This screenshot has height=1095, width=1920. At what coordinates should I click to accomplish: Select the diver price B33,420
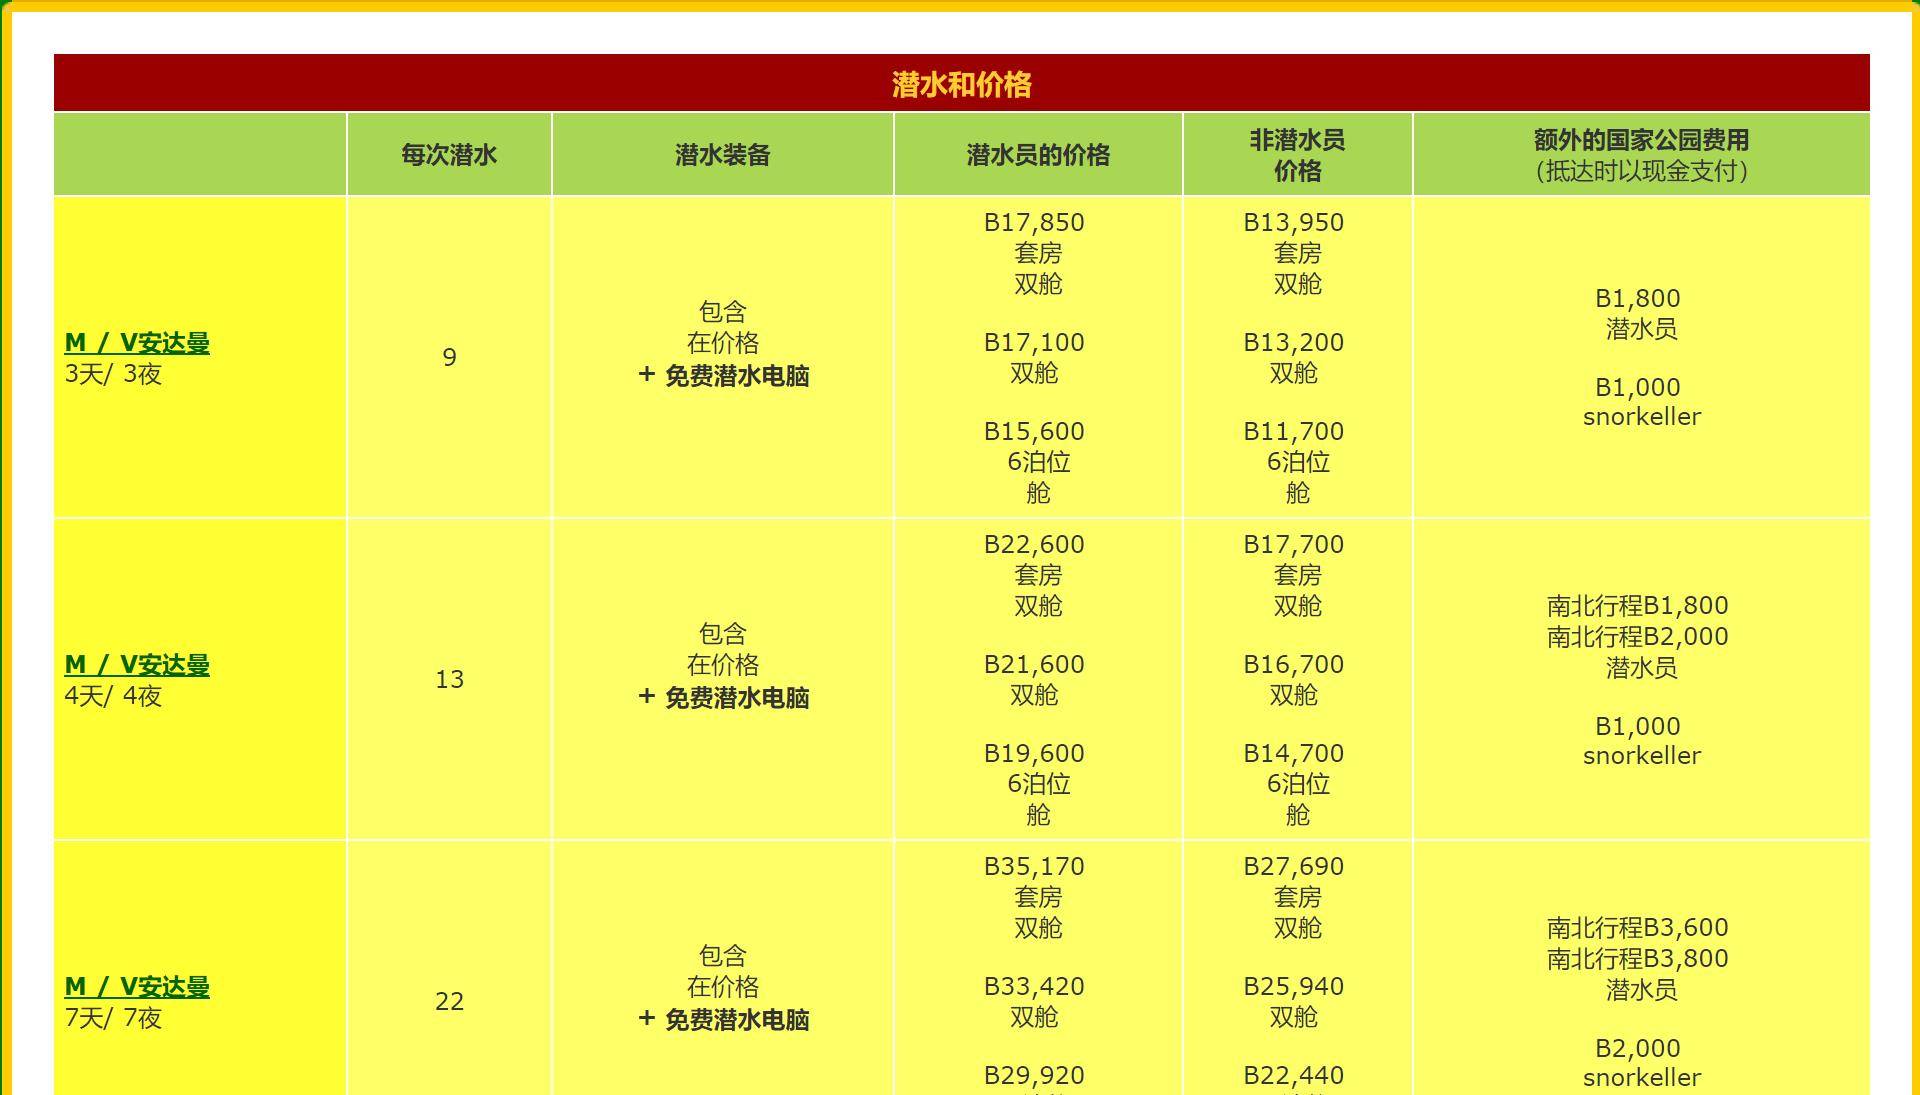[1034, 986]
